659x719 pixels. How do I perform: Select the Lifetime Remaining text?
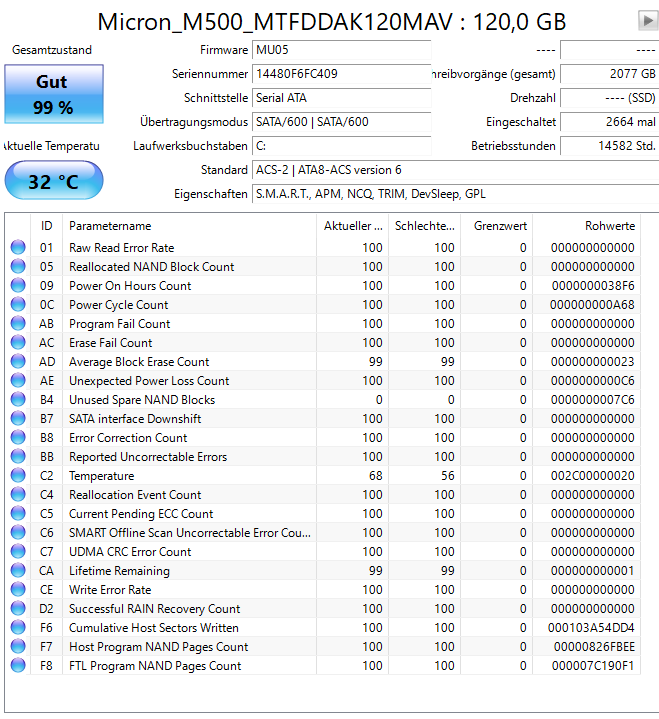click(x=119, y=571)
